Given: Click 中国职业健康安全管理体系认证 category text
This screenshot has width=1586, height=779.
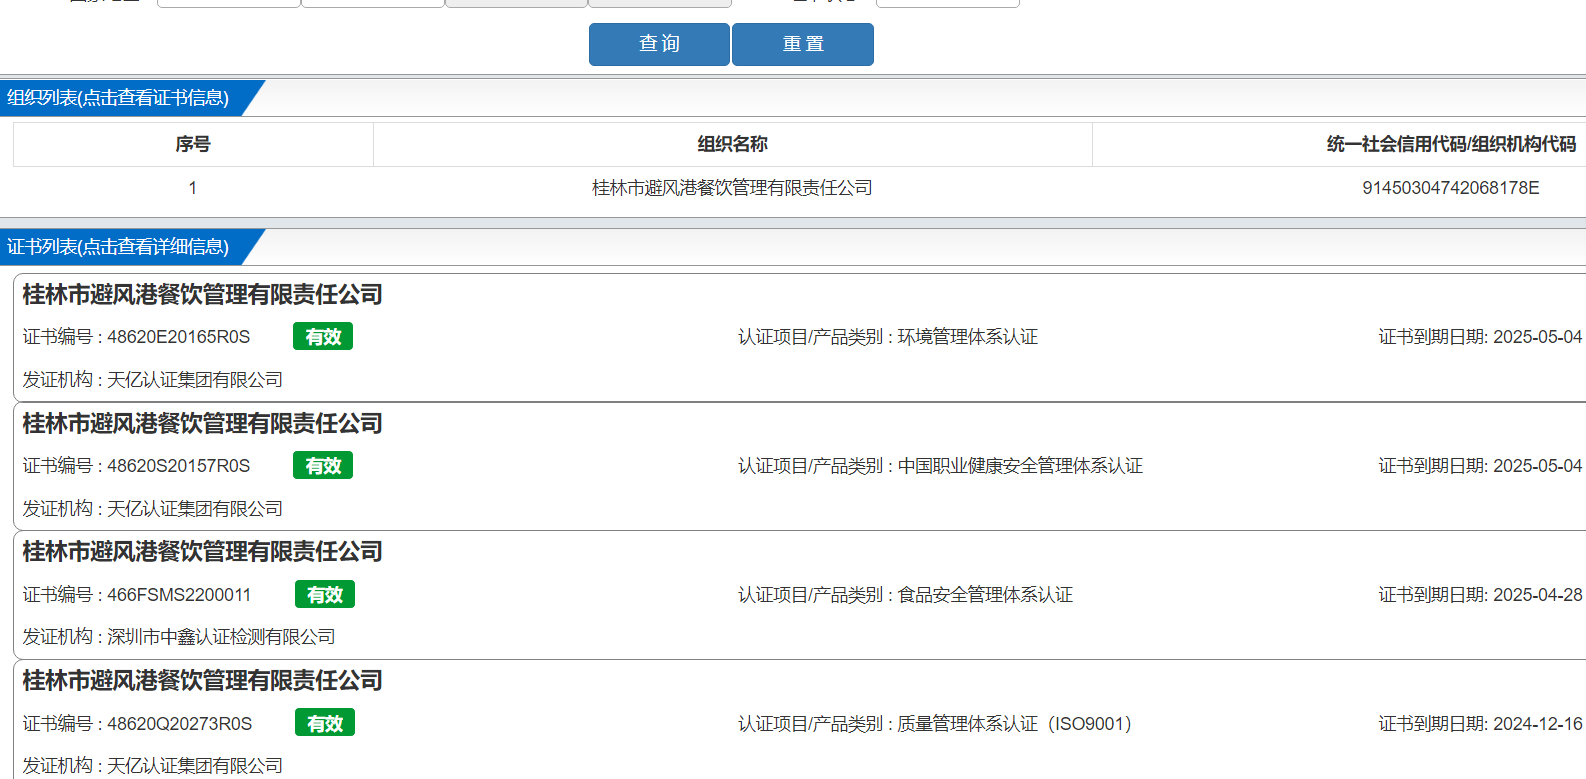Looking at the screenshot, I should 1020,466.
